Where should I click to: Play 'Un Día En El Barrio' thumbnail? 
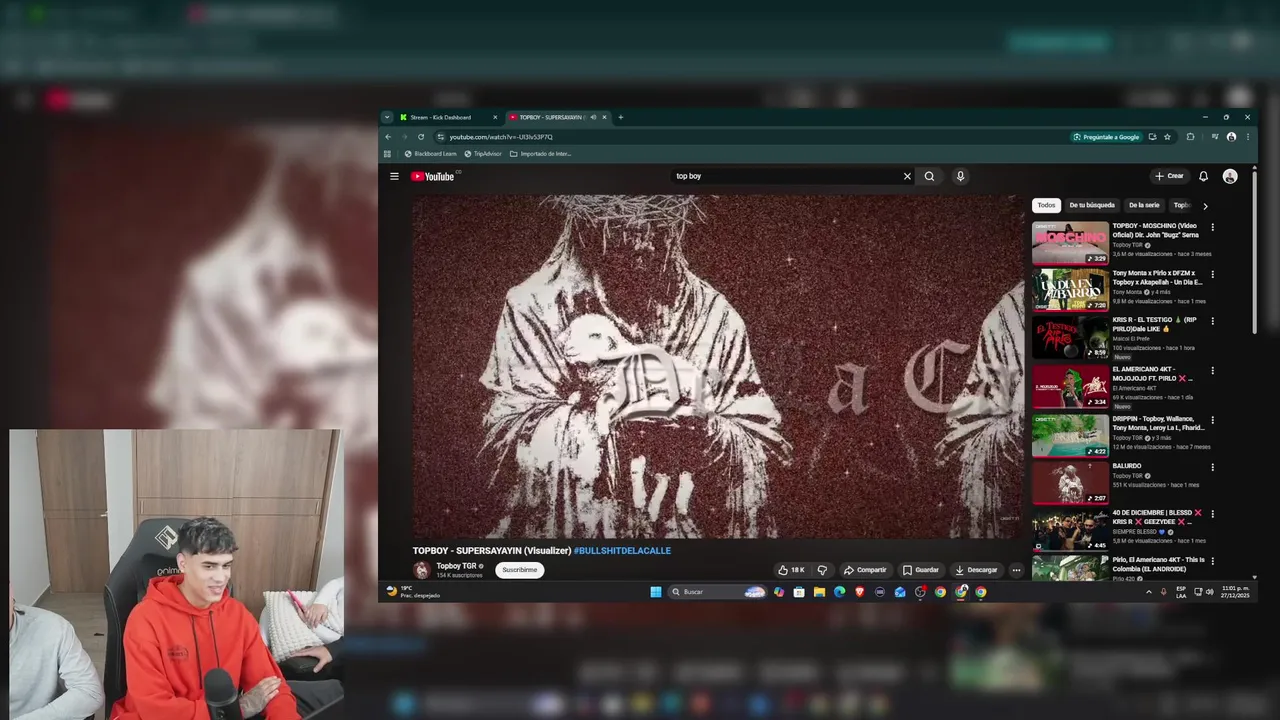coord(1070,290)
